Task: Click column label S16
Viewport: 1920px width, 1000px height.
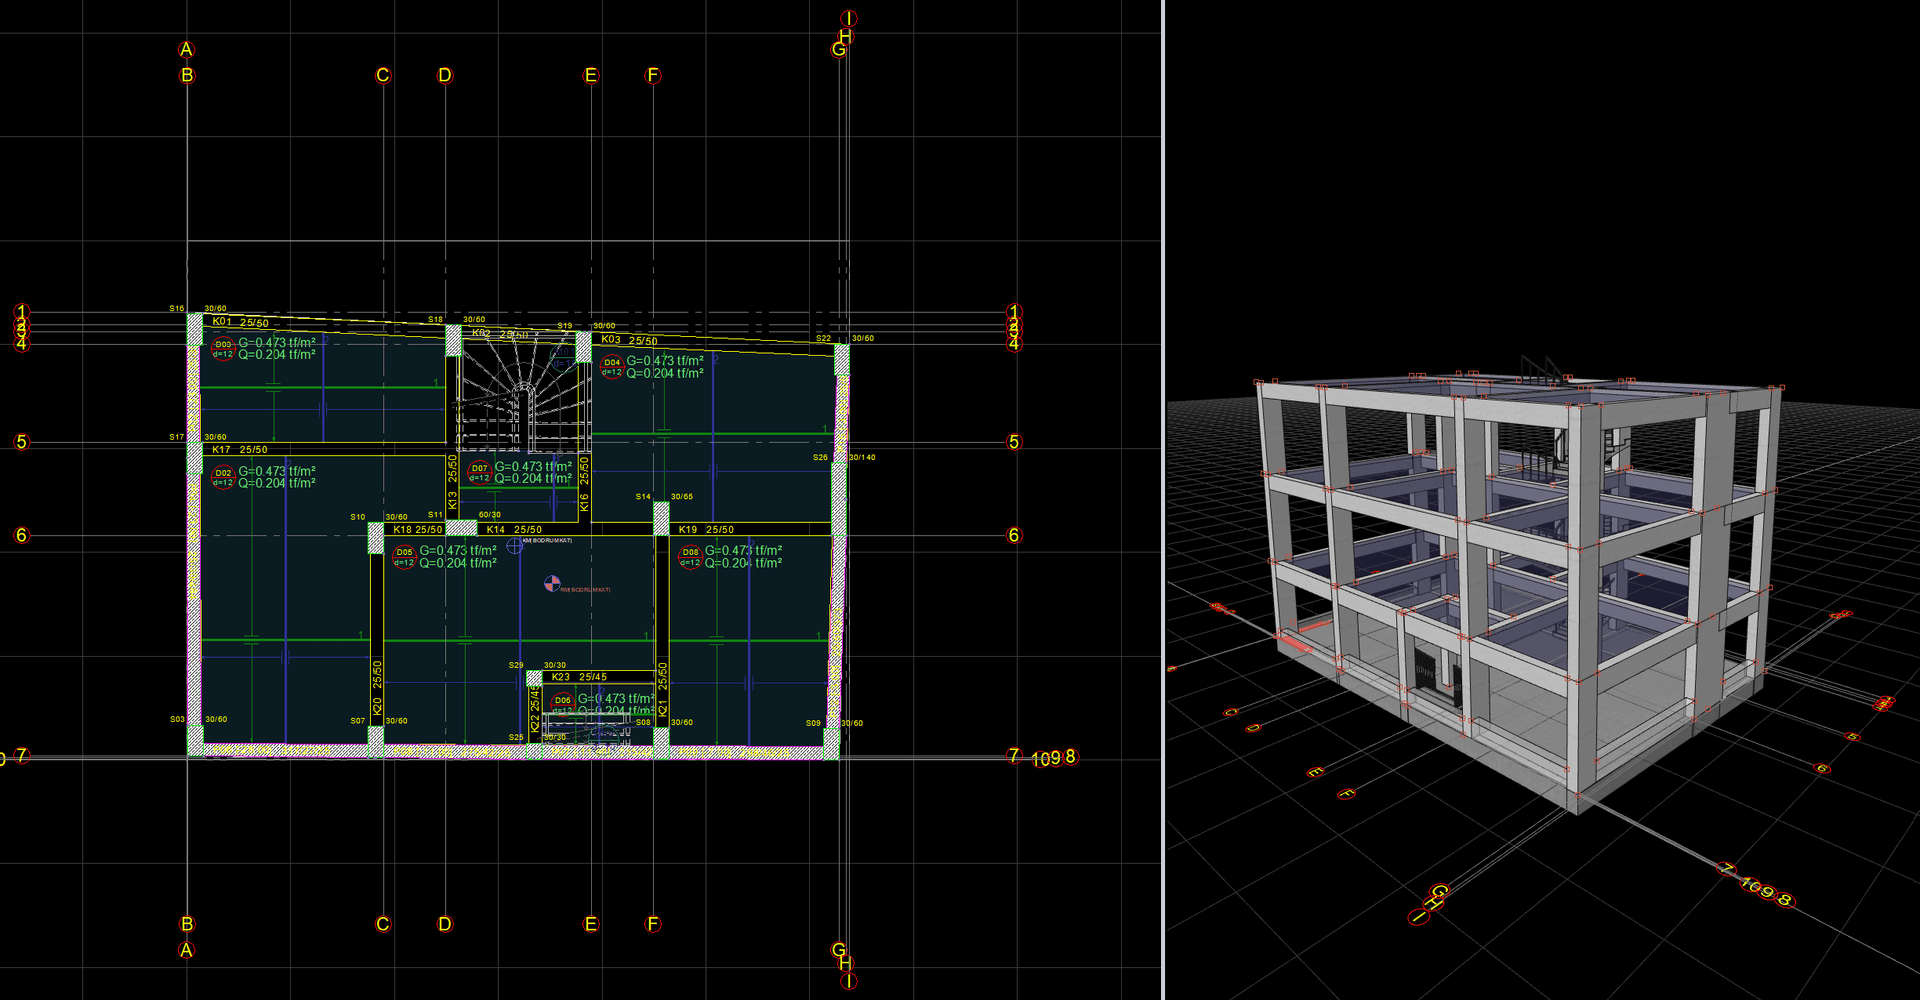Action: pyautogui.click(x=177, y=309)
